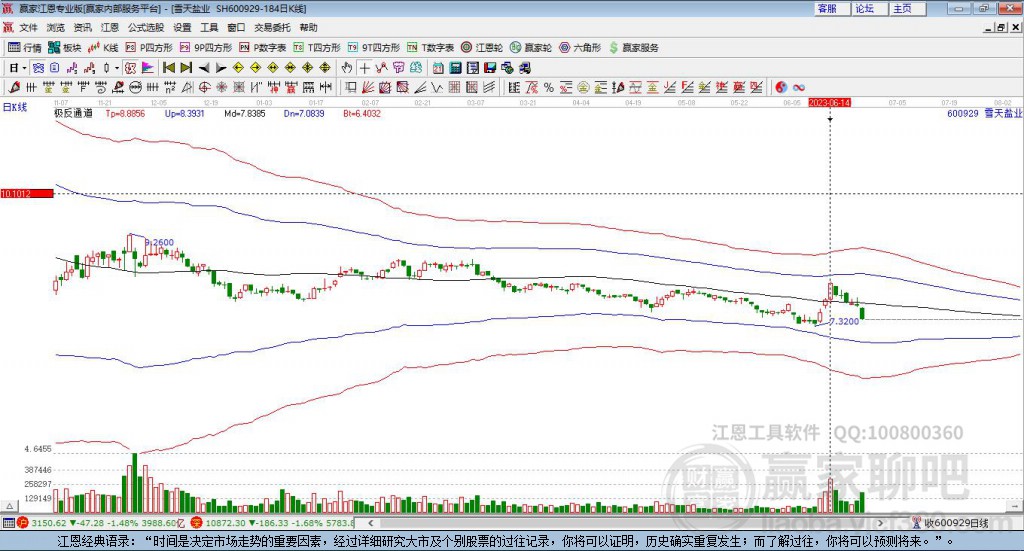Click the Tp=8.8856 indicator value
Screen dimensions: 1024x551
tap(125, 114)
